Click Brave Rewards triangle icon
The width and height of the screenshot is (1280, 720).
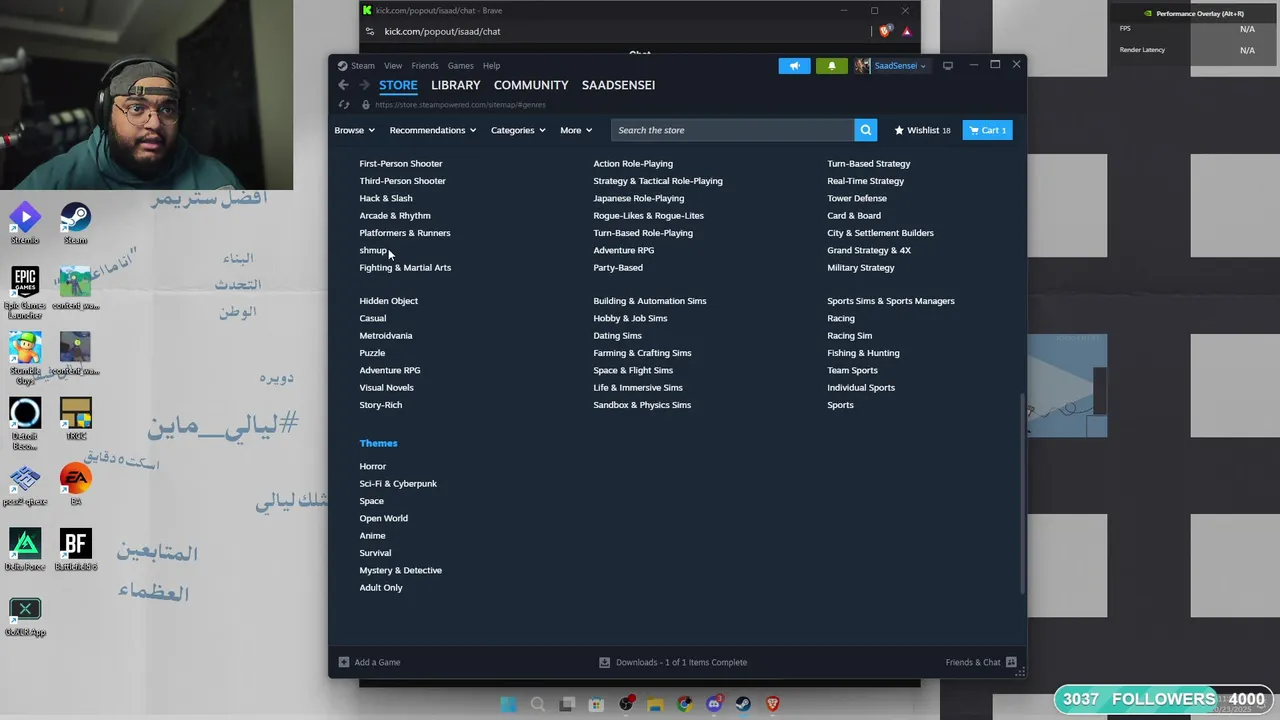[907, 31]
